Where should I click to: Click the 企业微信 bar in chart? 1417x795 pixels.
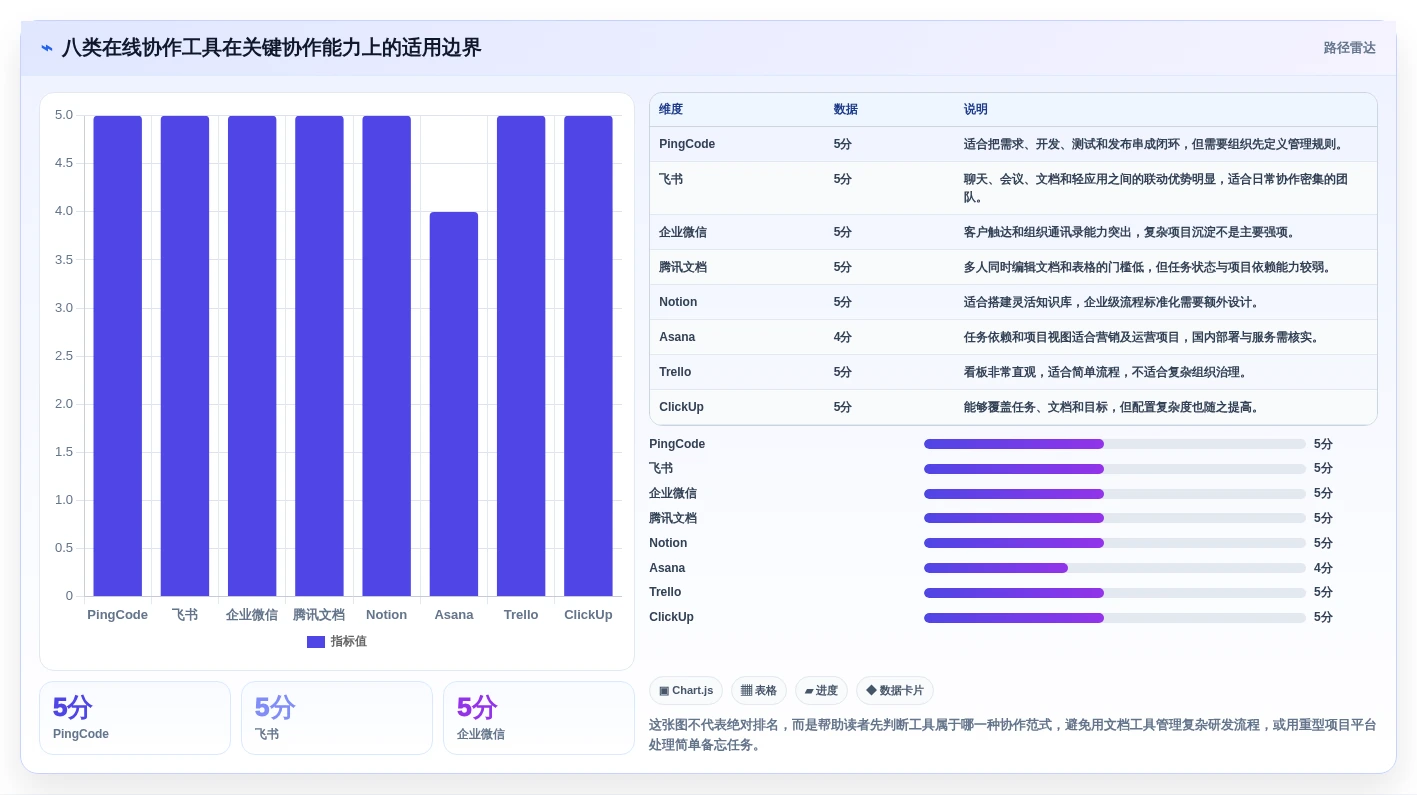pyautogui.click(x=252, y=356)
